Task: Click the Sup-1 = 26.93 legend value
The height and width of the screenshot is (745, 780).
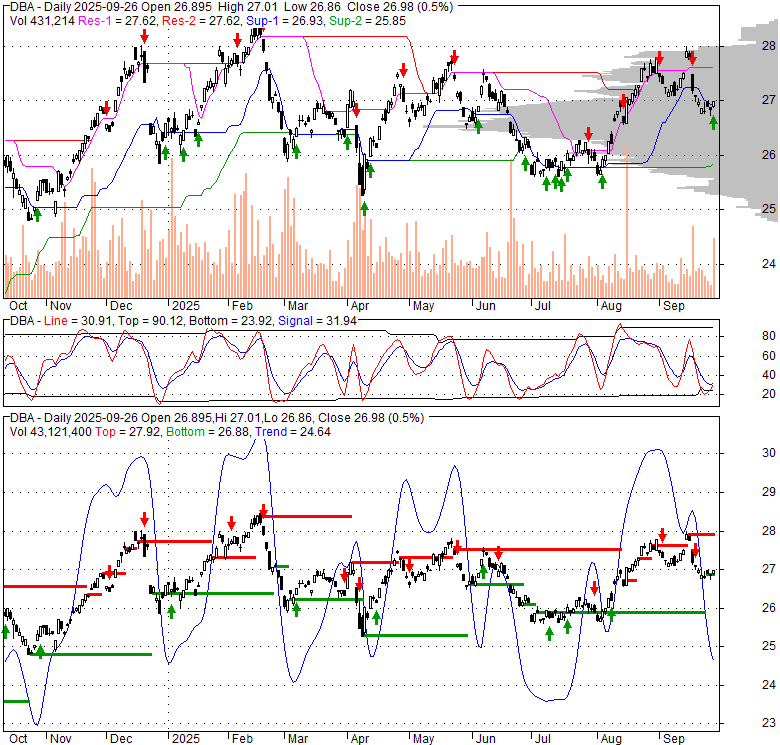Action: coord(285,21)
